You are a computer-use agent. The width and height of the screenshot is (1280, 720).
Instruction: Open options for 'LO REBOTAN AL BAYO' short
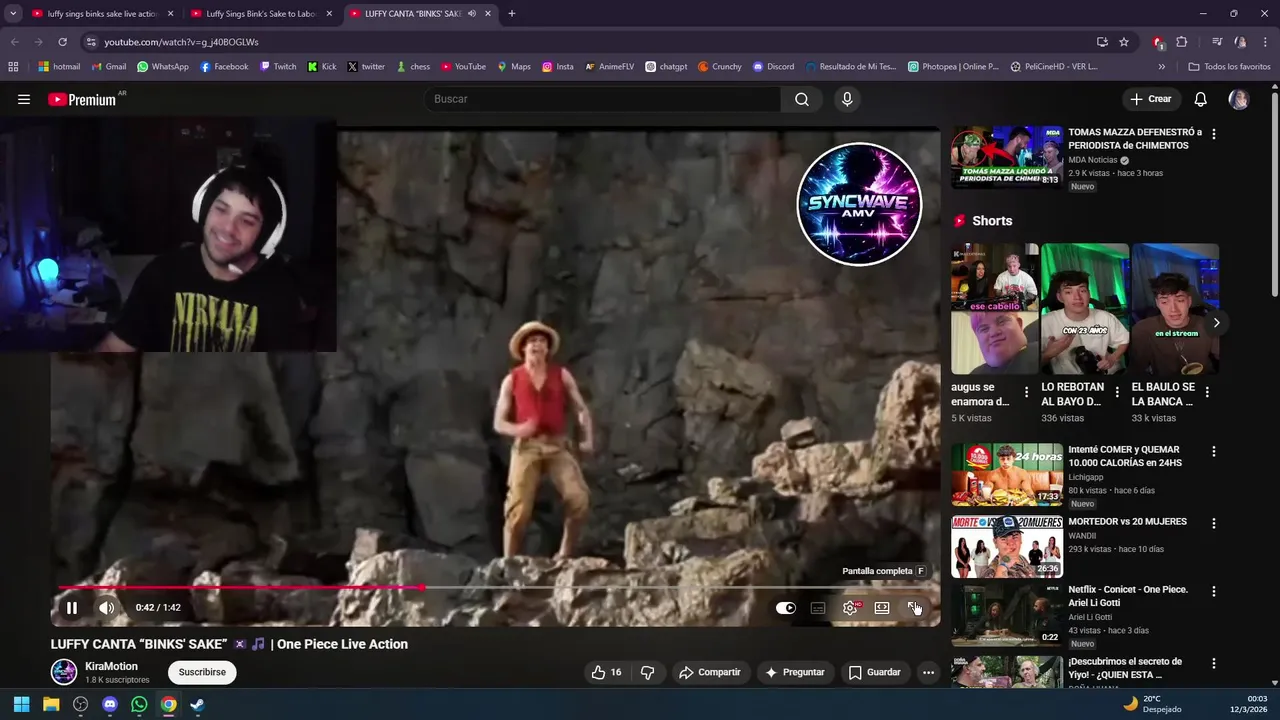coord(1116,393)
